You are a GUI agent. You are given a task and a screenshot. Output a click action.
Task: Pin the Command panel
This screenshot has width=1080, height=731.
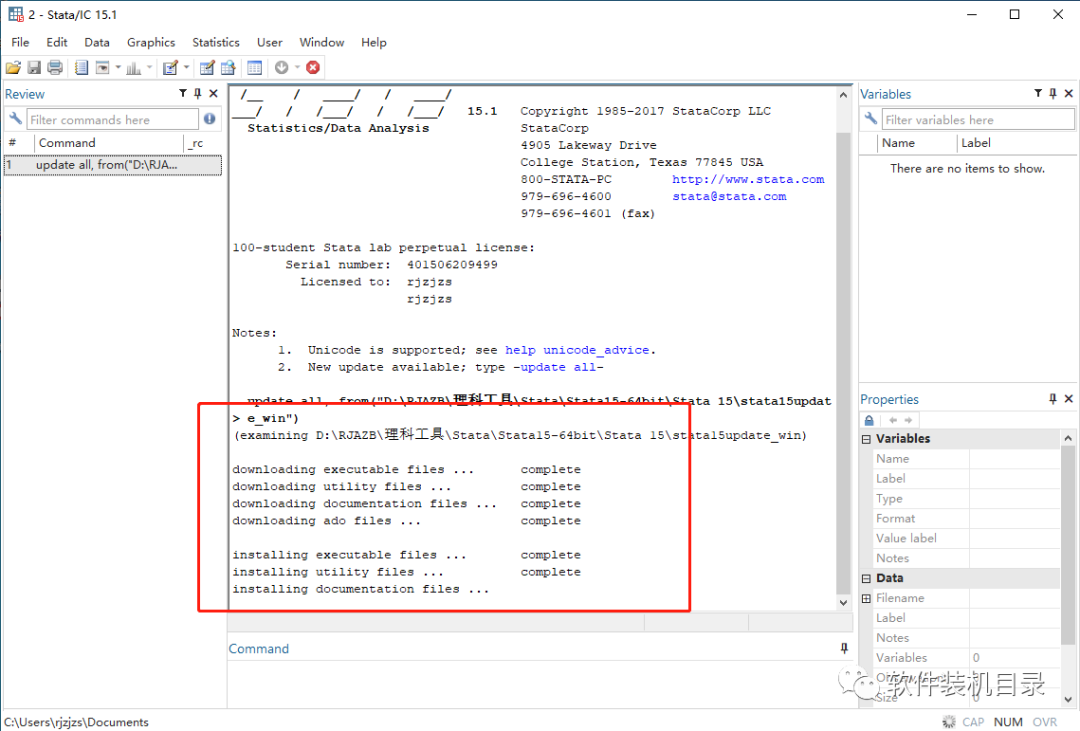[x=844, y=648]
